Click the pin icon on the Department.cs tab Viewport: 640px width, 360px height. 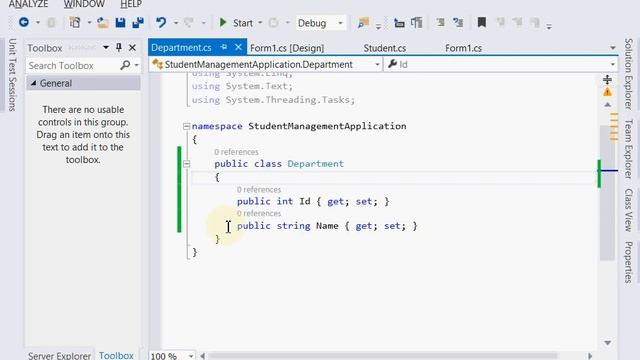click(x=224, y=47)
